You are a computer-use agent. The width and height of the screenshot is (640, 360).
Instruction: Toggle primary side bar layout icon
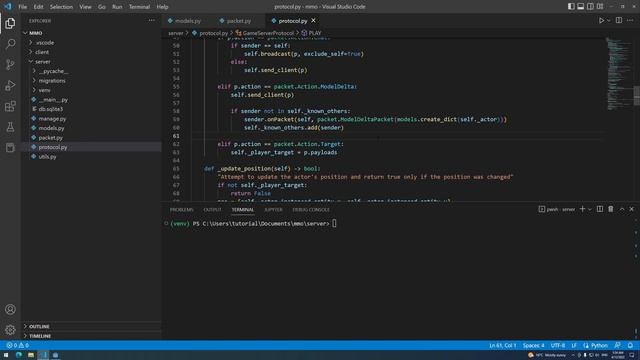pyautogui.click(x=571, y=7)
